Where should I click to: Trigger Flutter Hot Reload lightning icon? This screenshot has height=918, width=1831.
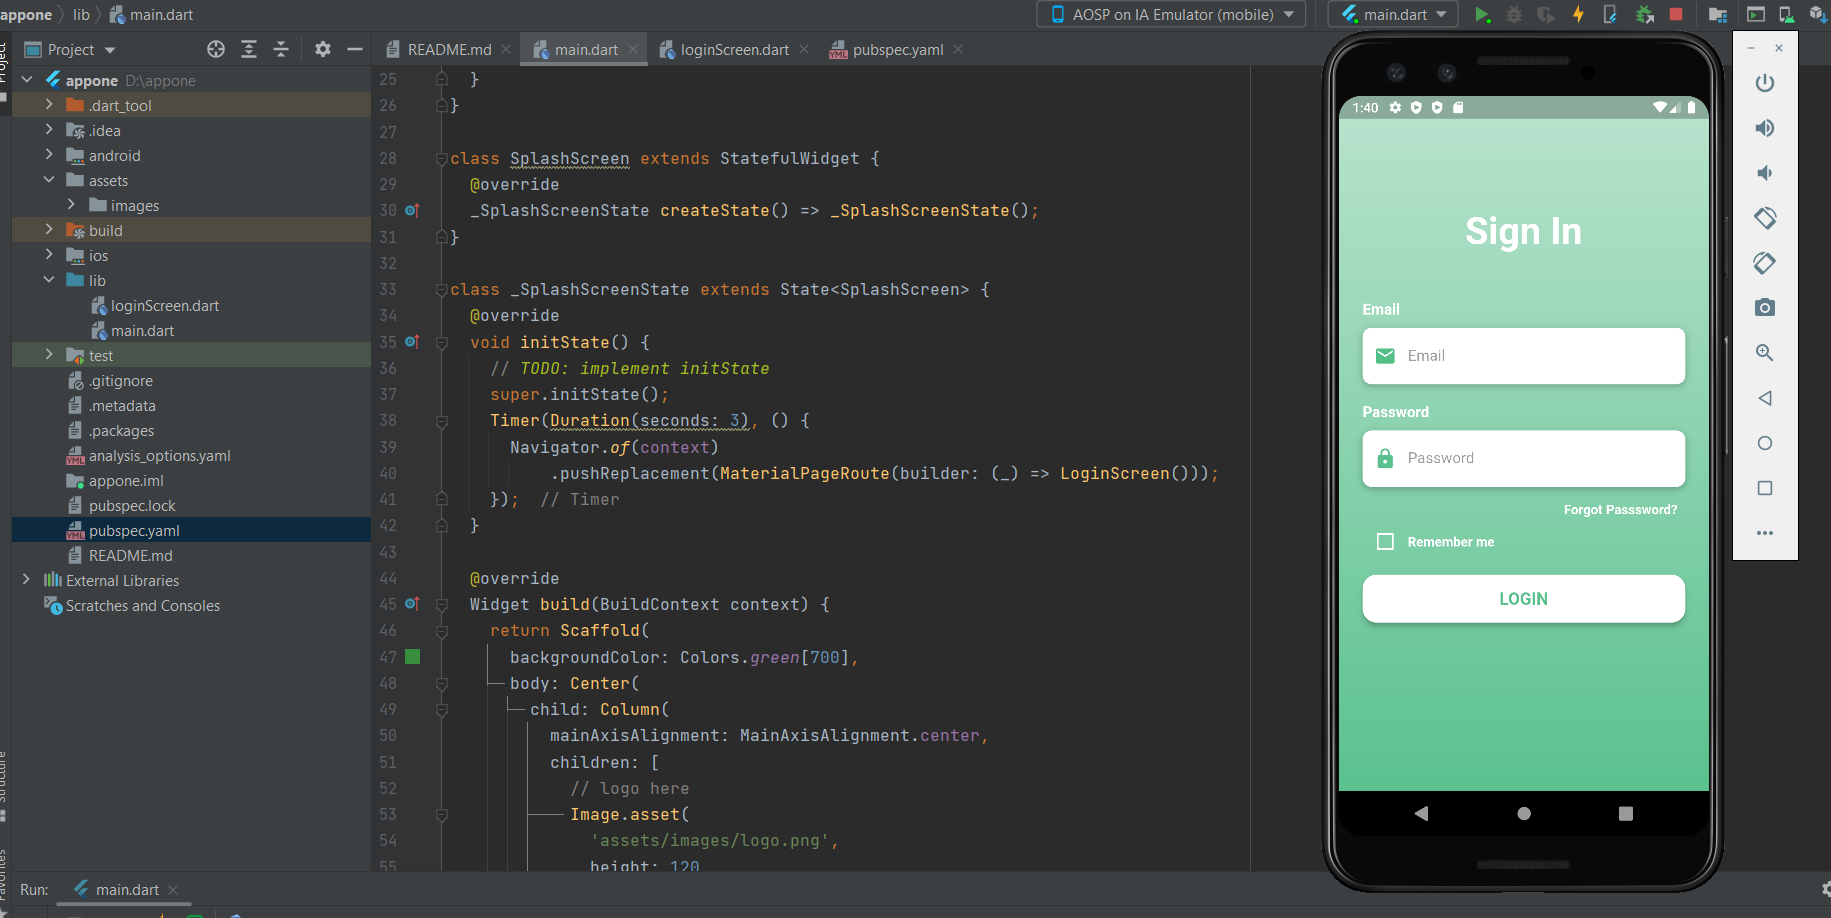(x=1578, y=14)
